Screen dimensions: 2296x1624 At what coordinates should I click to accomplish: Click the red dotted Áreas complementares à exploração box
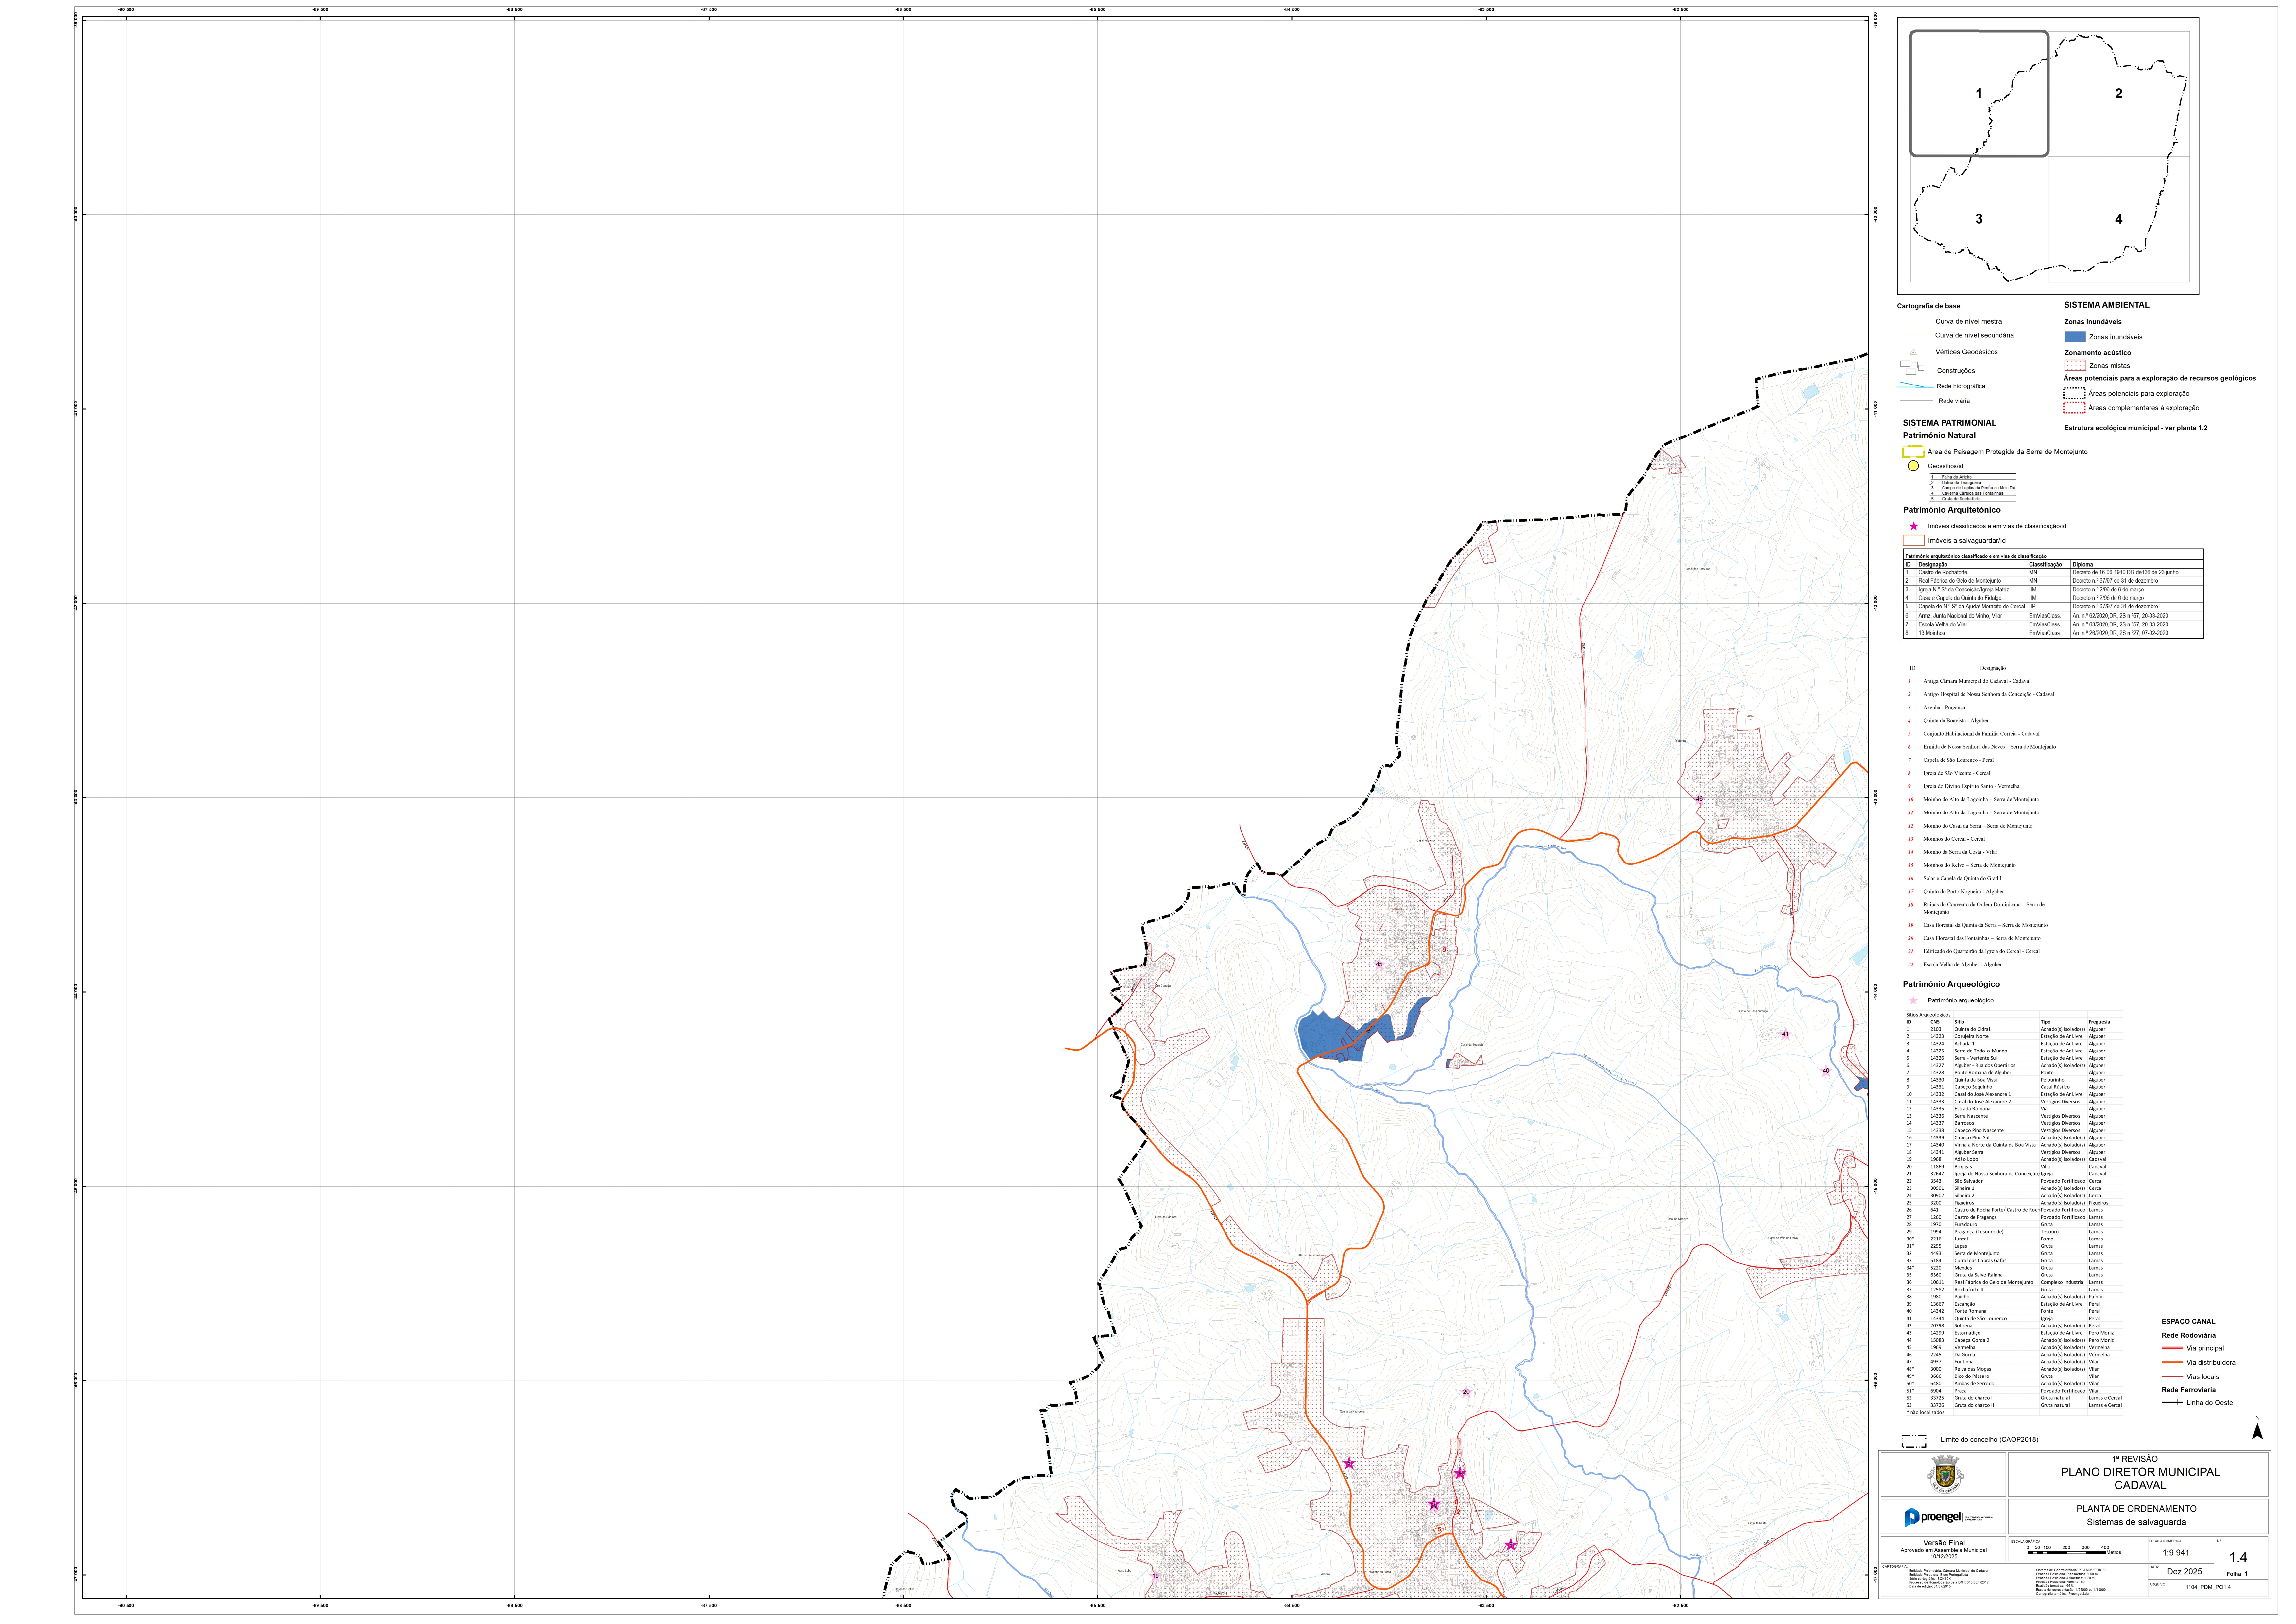point(2074,408)
